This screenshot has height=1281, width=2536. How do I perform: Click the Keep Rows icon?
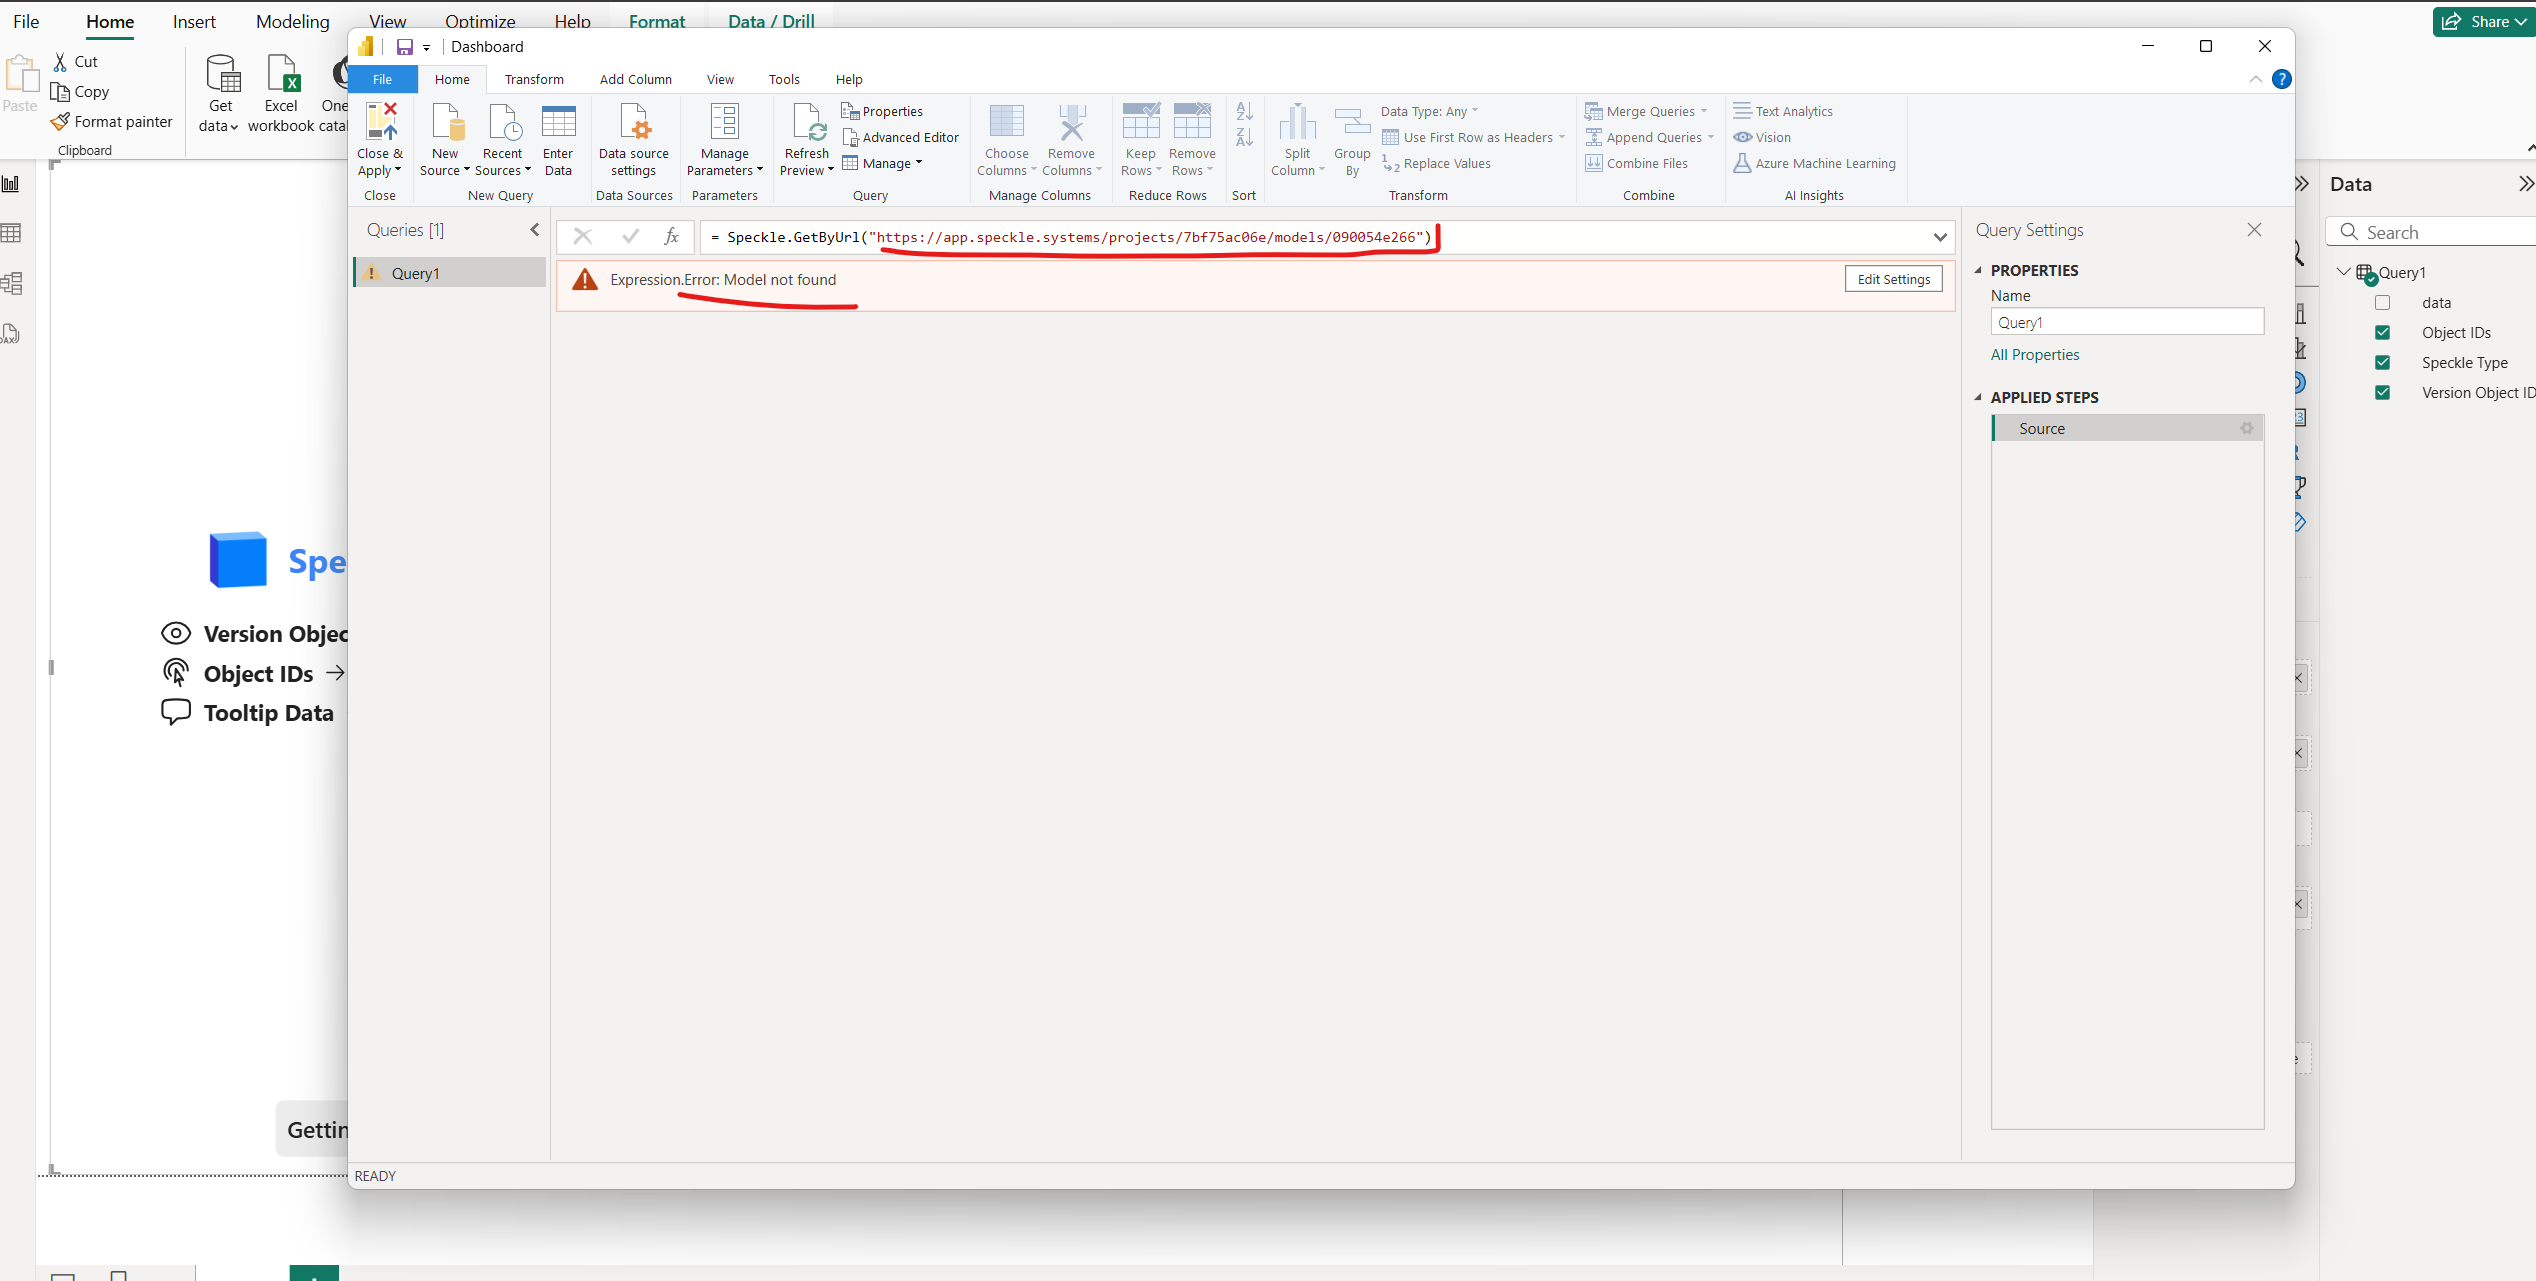pos(1140,122)
